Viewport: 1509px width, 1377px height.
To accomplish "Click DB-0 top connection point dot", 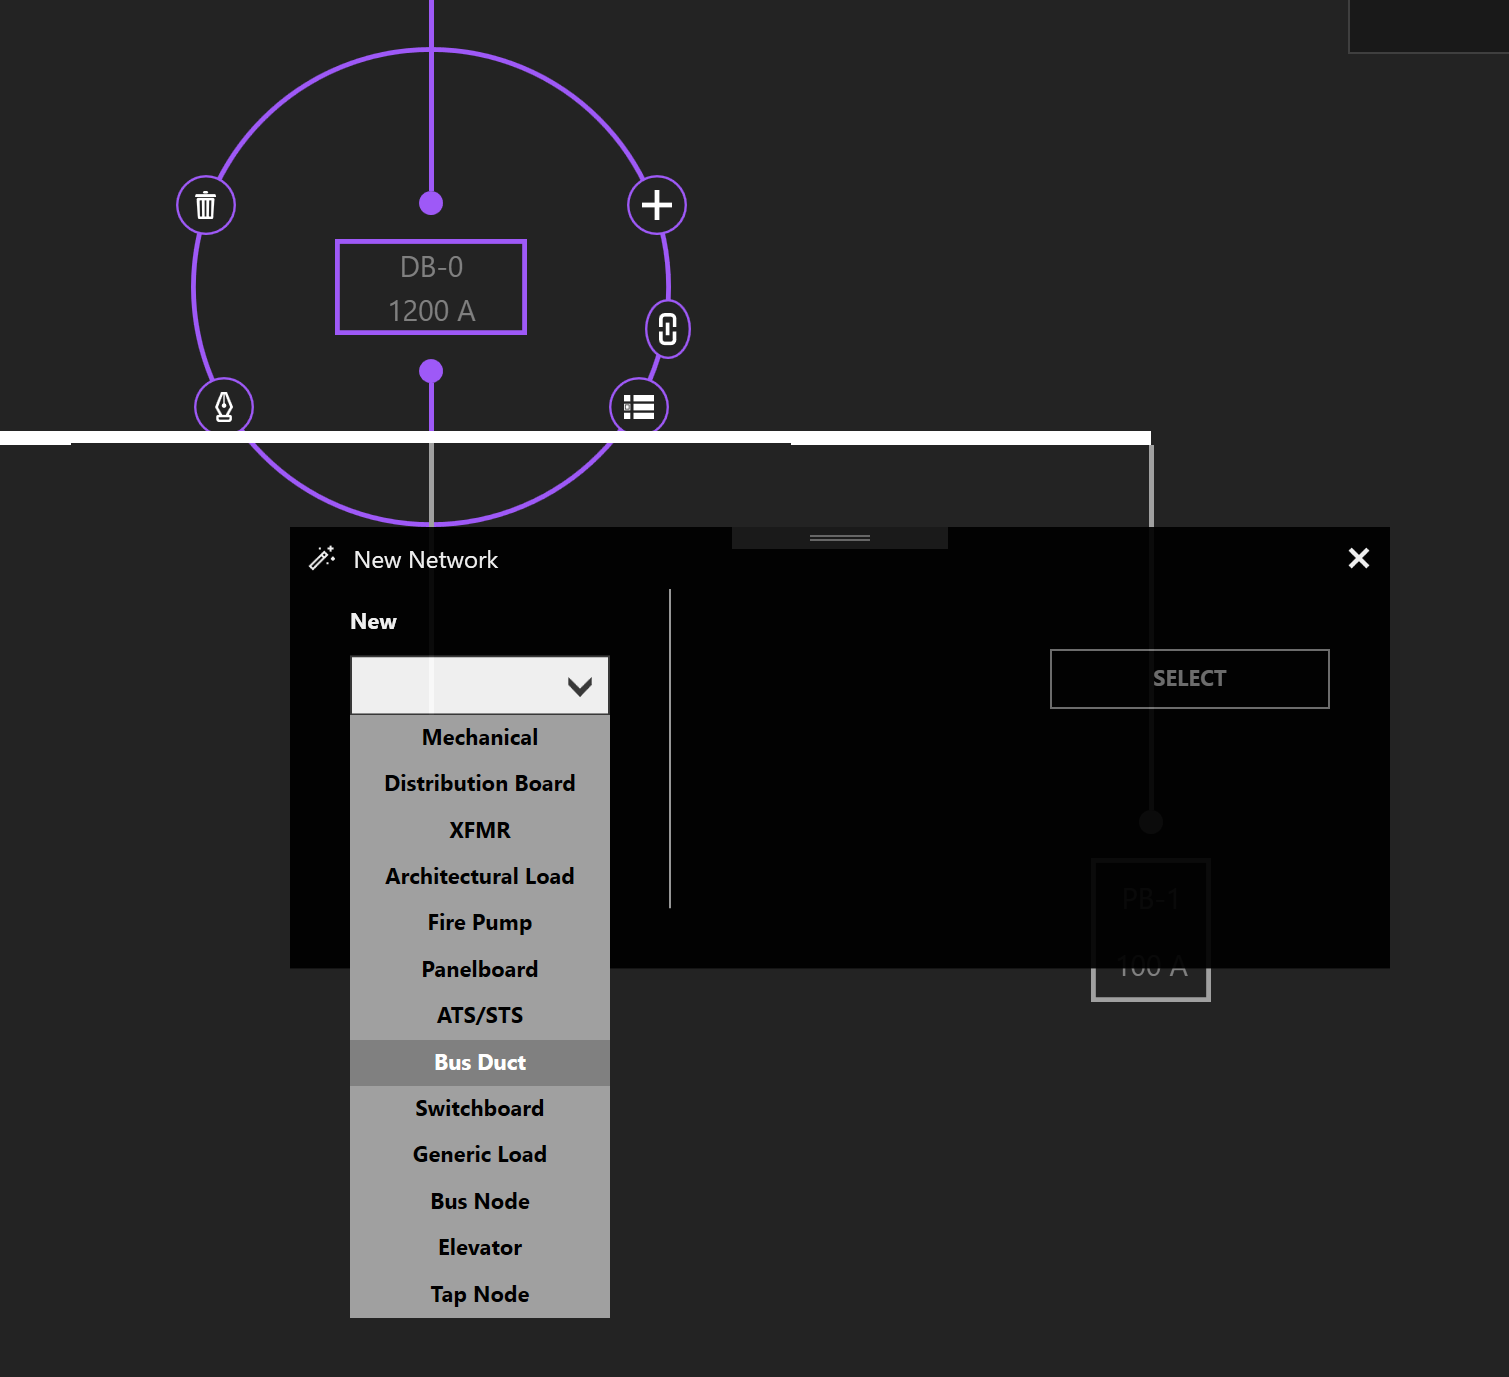I will (x=431, y=204).
